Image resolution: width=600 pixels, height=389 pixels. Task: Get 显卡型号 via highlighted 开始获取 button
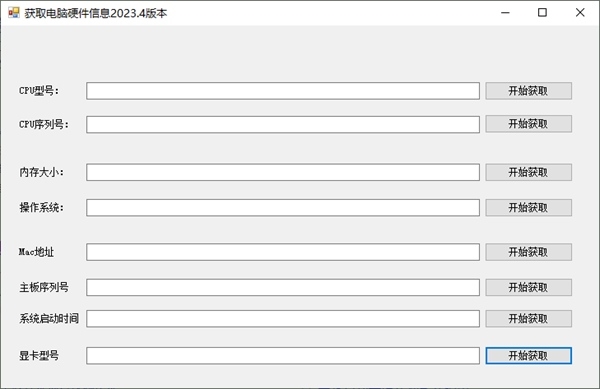pos(528,356)
